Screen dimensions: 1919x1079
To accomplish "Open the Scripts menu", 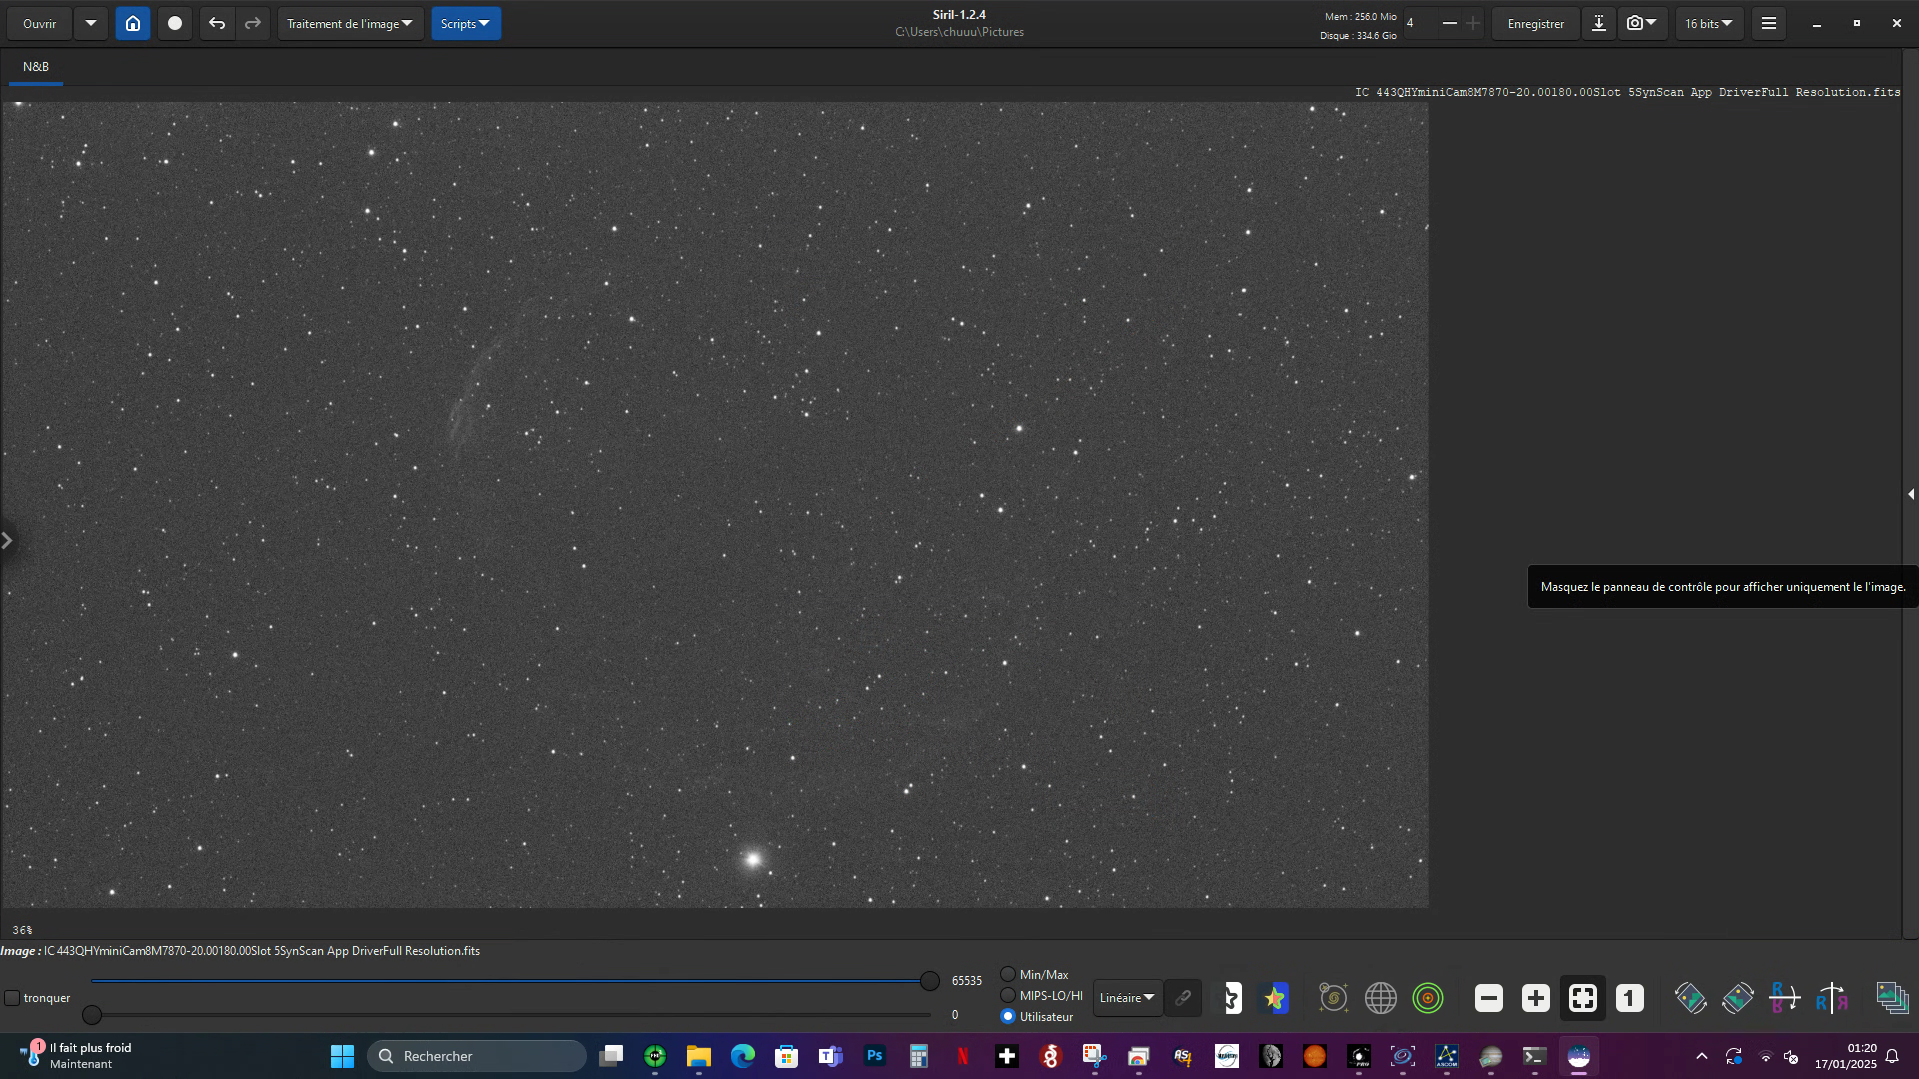I will (466, 23).
